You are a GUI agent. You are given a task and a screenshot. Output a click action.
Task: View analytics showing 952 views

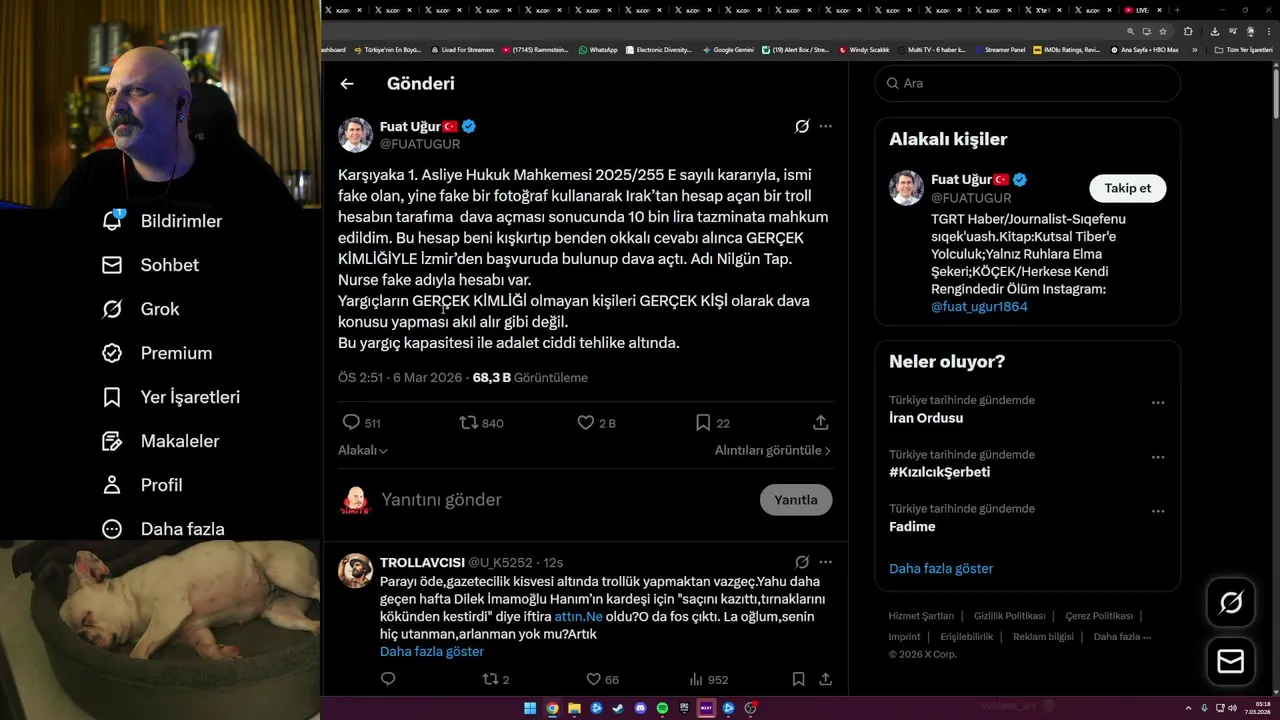[x=709, y=679]
